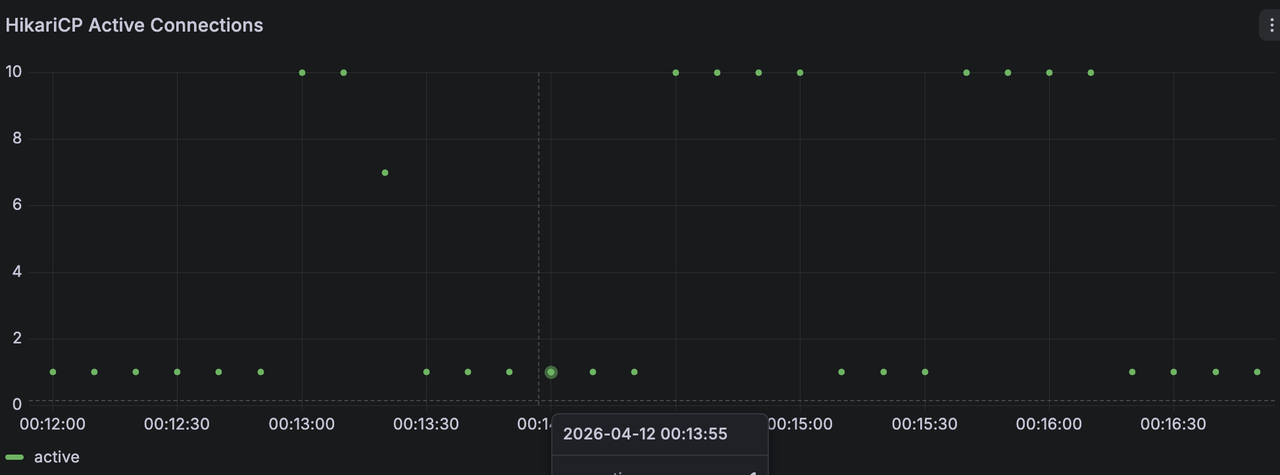1280x475 pixels.
Task: Open the panel menu three-dot icon
Action: click(1271, 26)
